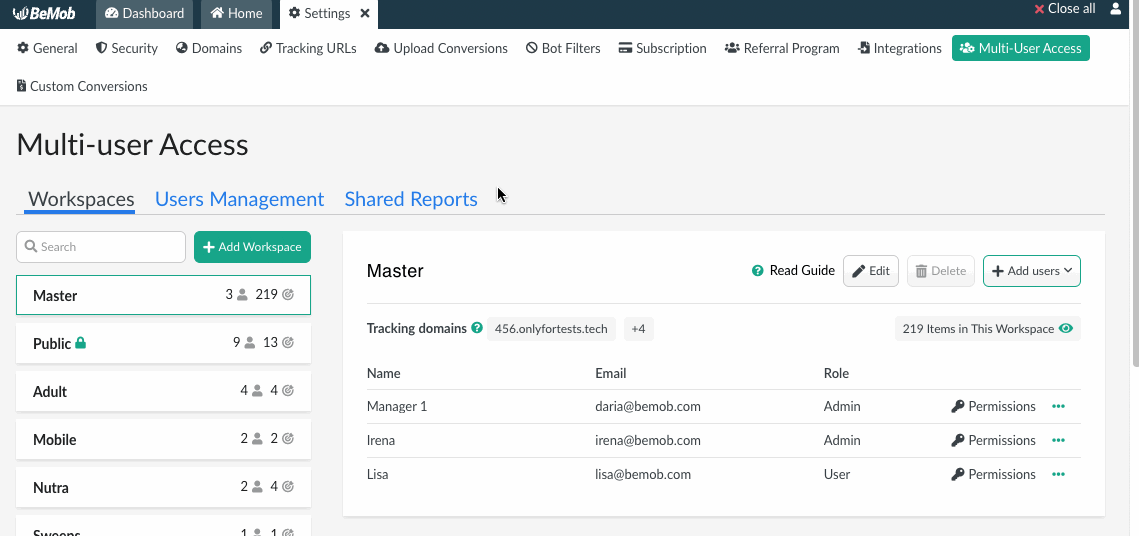Open Integrations section

tap(899, 48)
